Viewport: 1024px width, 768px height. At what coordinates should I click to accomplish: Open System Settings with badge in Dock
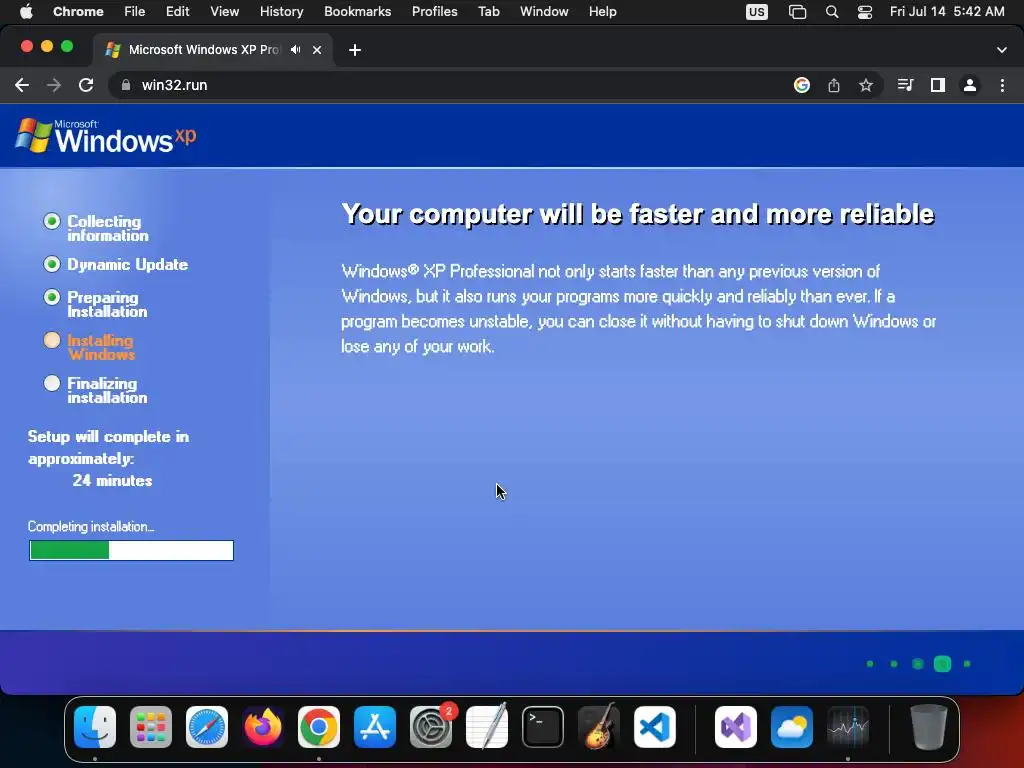431,727
